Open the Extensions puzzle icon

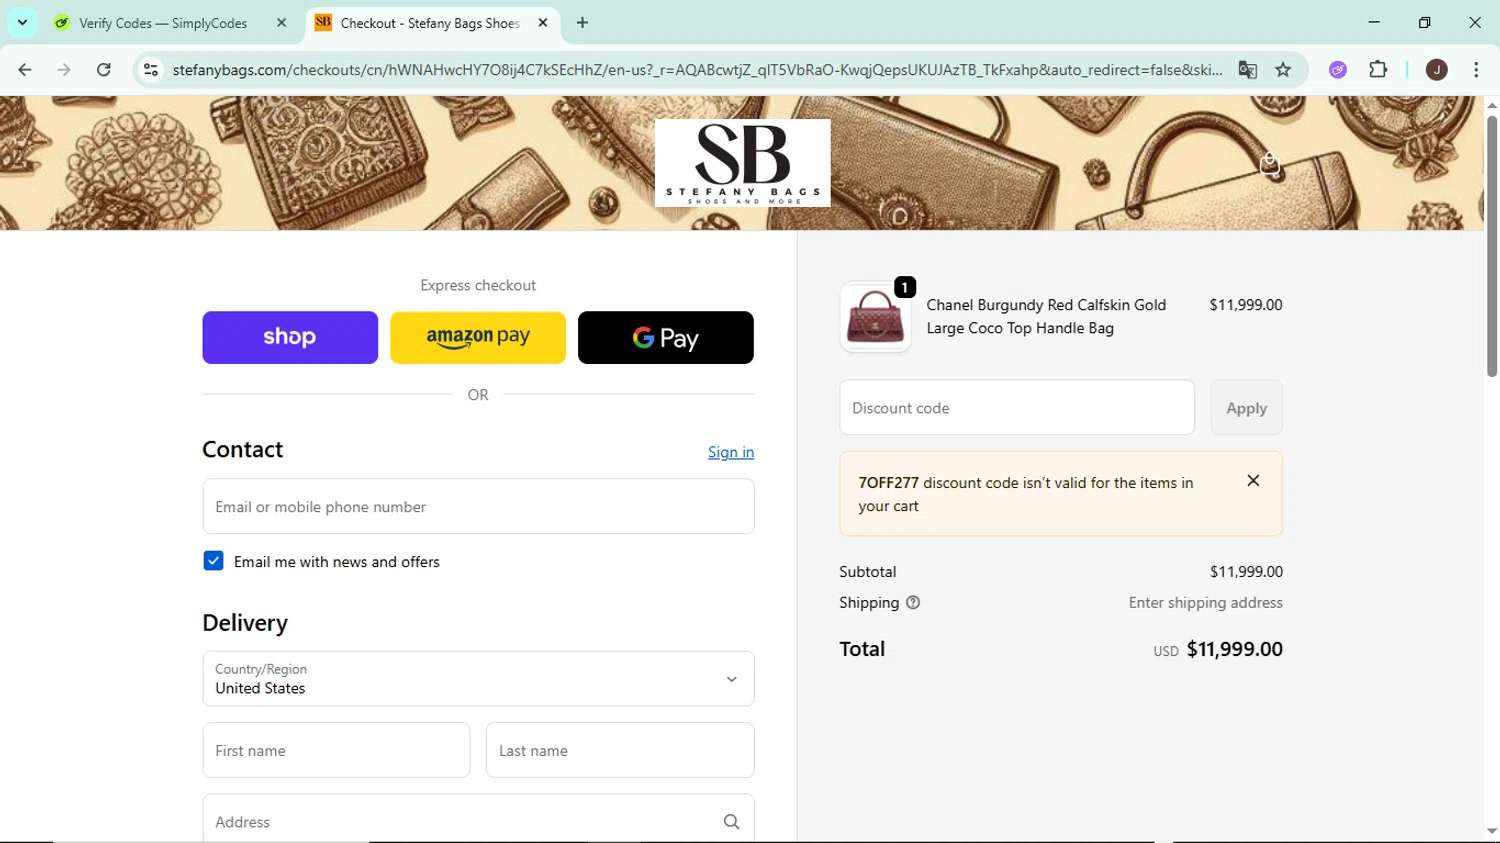click(1378, 70)
